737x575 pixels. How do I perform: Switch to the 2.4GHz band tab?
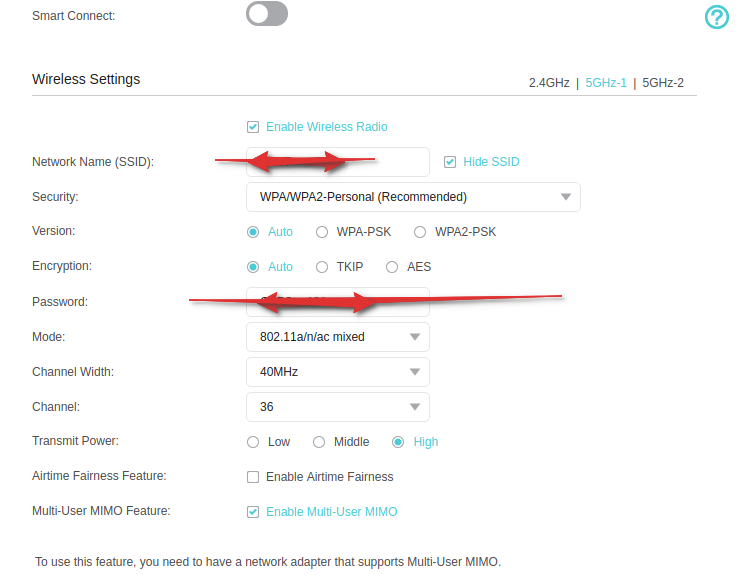coord(549,83)
